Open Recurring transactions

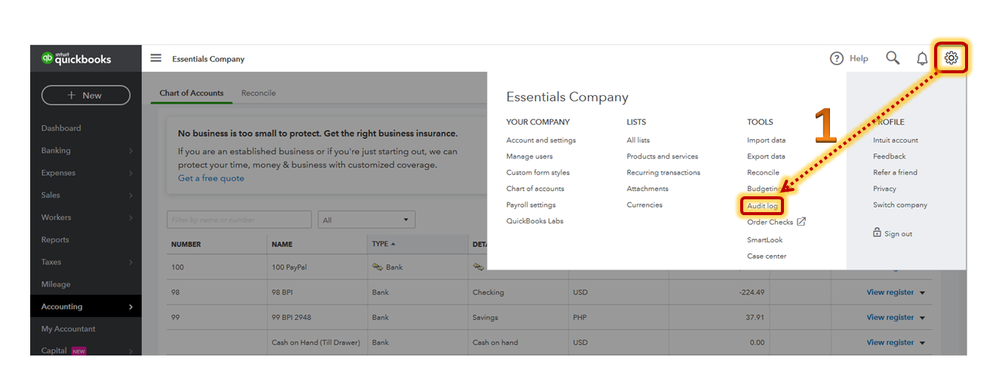[663, 173]
